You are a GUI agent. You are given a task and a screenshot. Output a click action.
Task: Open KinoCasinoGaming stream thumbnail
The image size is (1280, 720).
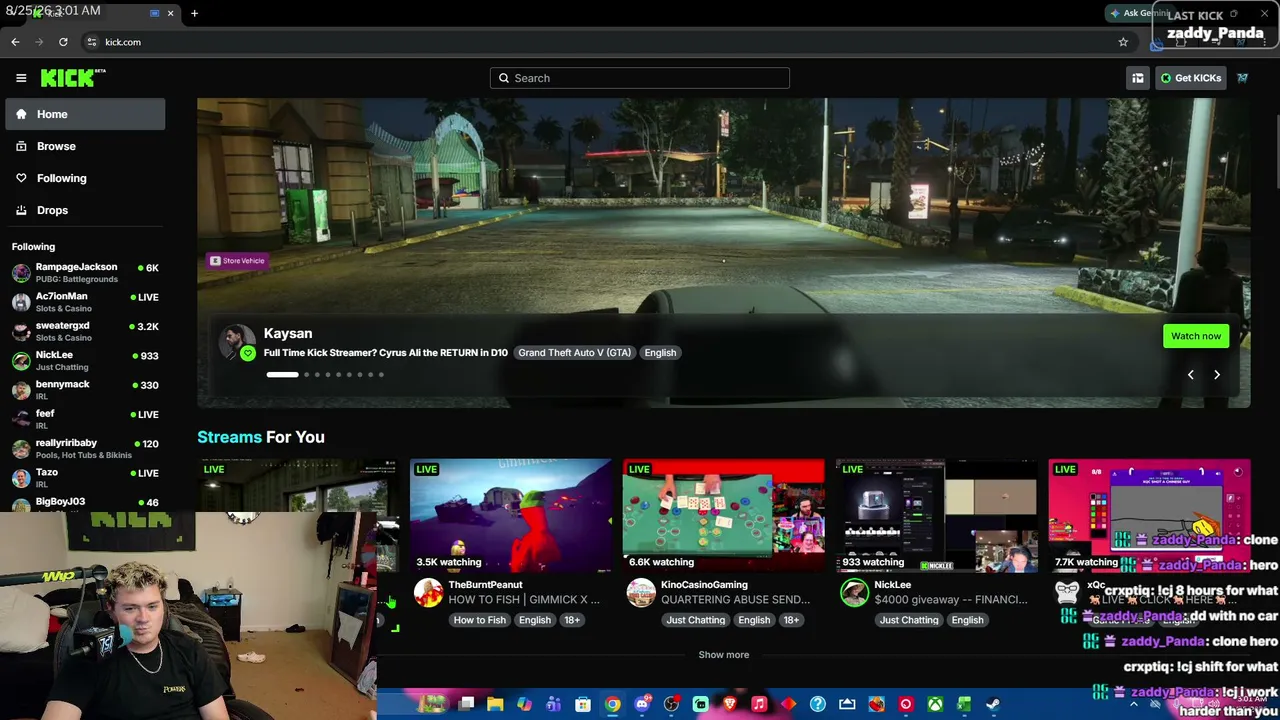click(724, 516)
